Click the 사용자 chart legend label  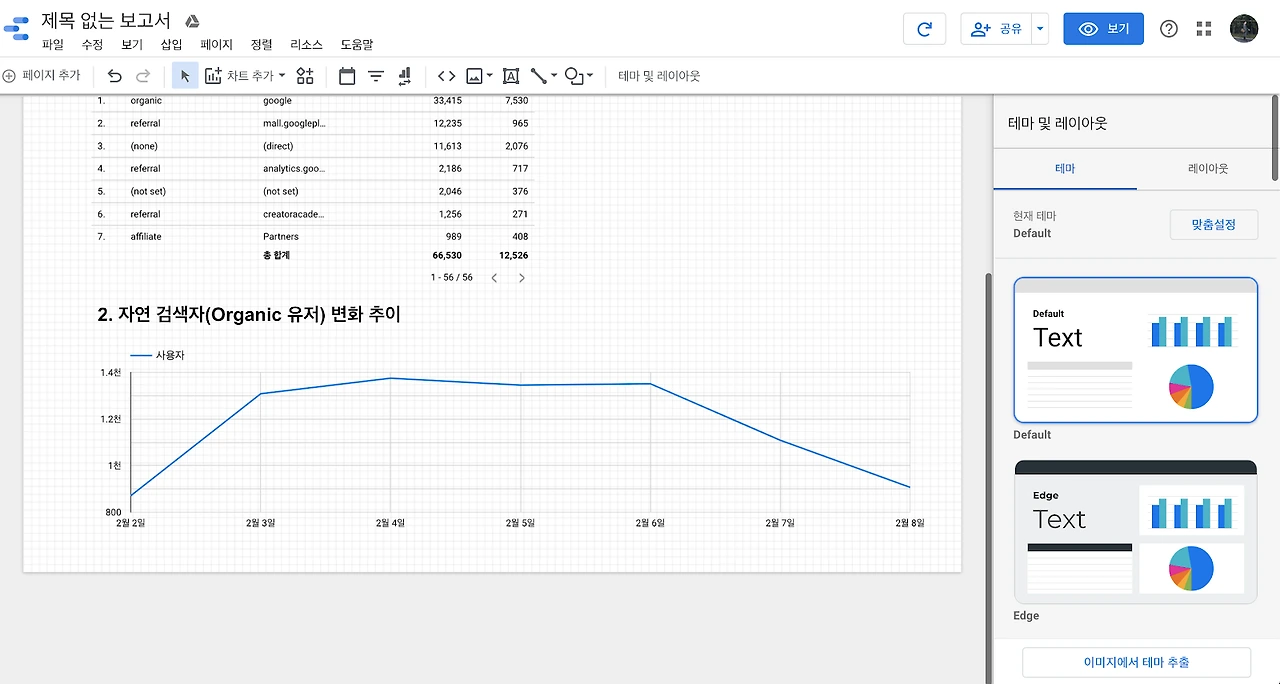[170, 355]
